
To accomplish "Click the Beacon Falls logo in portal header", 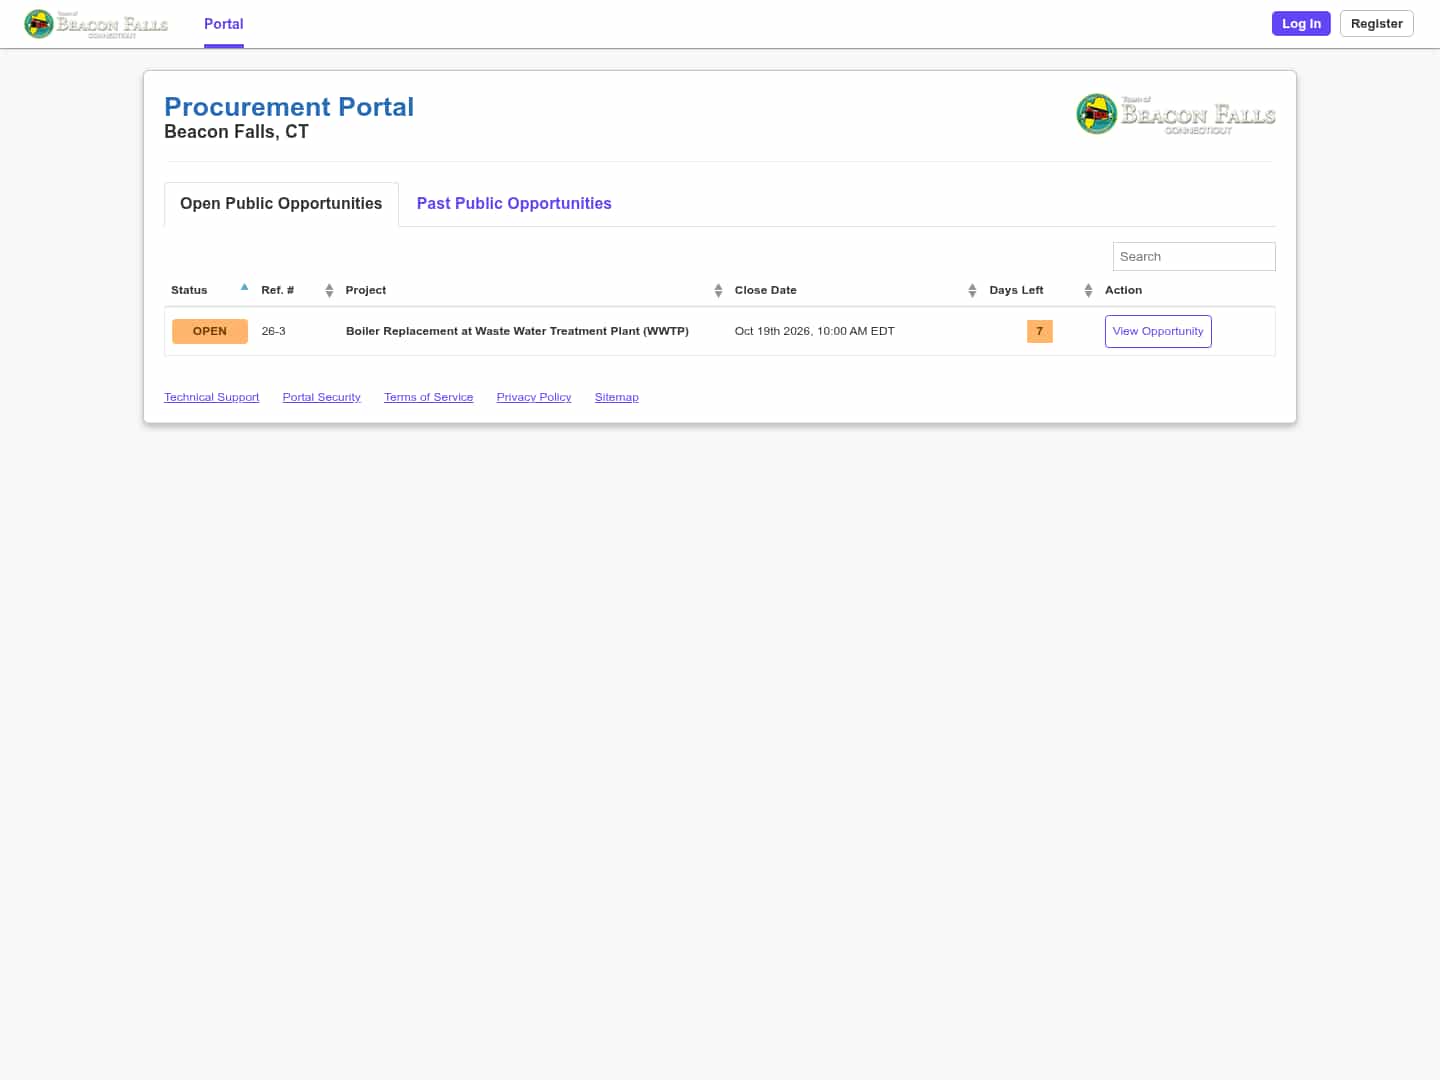I will [x=1176, y=114].
